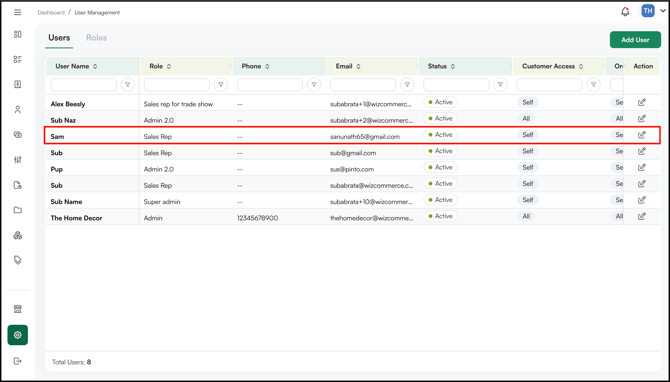Sort by User Name column arrows
670x382 pixels.
coord(95,66)
